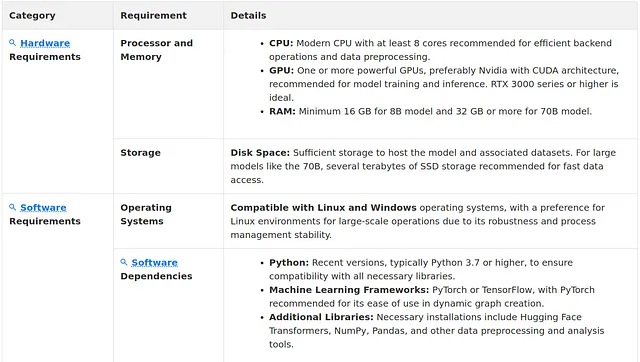Click the magnifier icon beside Software Requirements
Image resolution: width=640 pixels, height=362 pixels.
(x=13, y=207)
